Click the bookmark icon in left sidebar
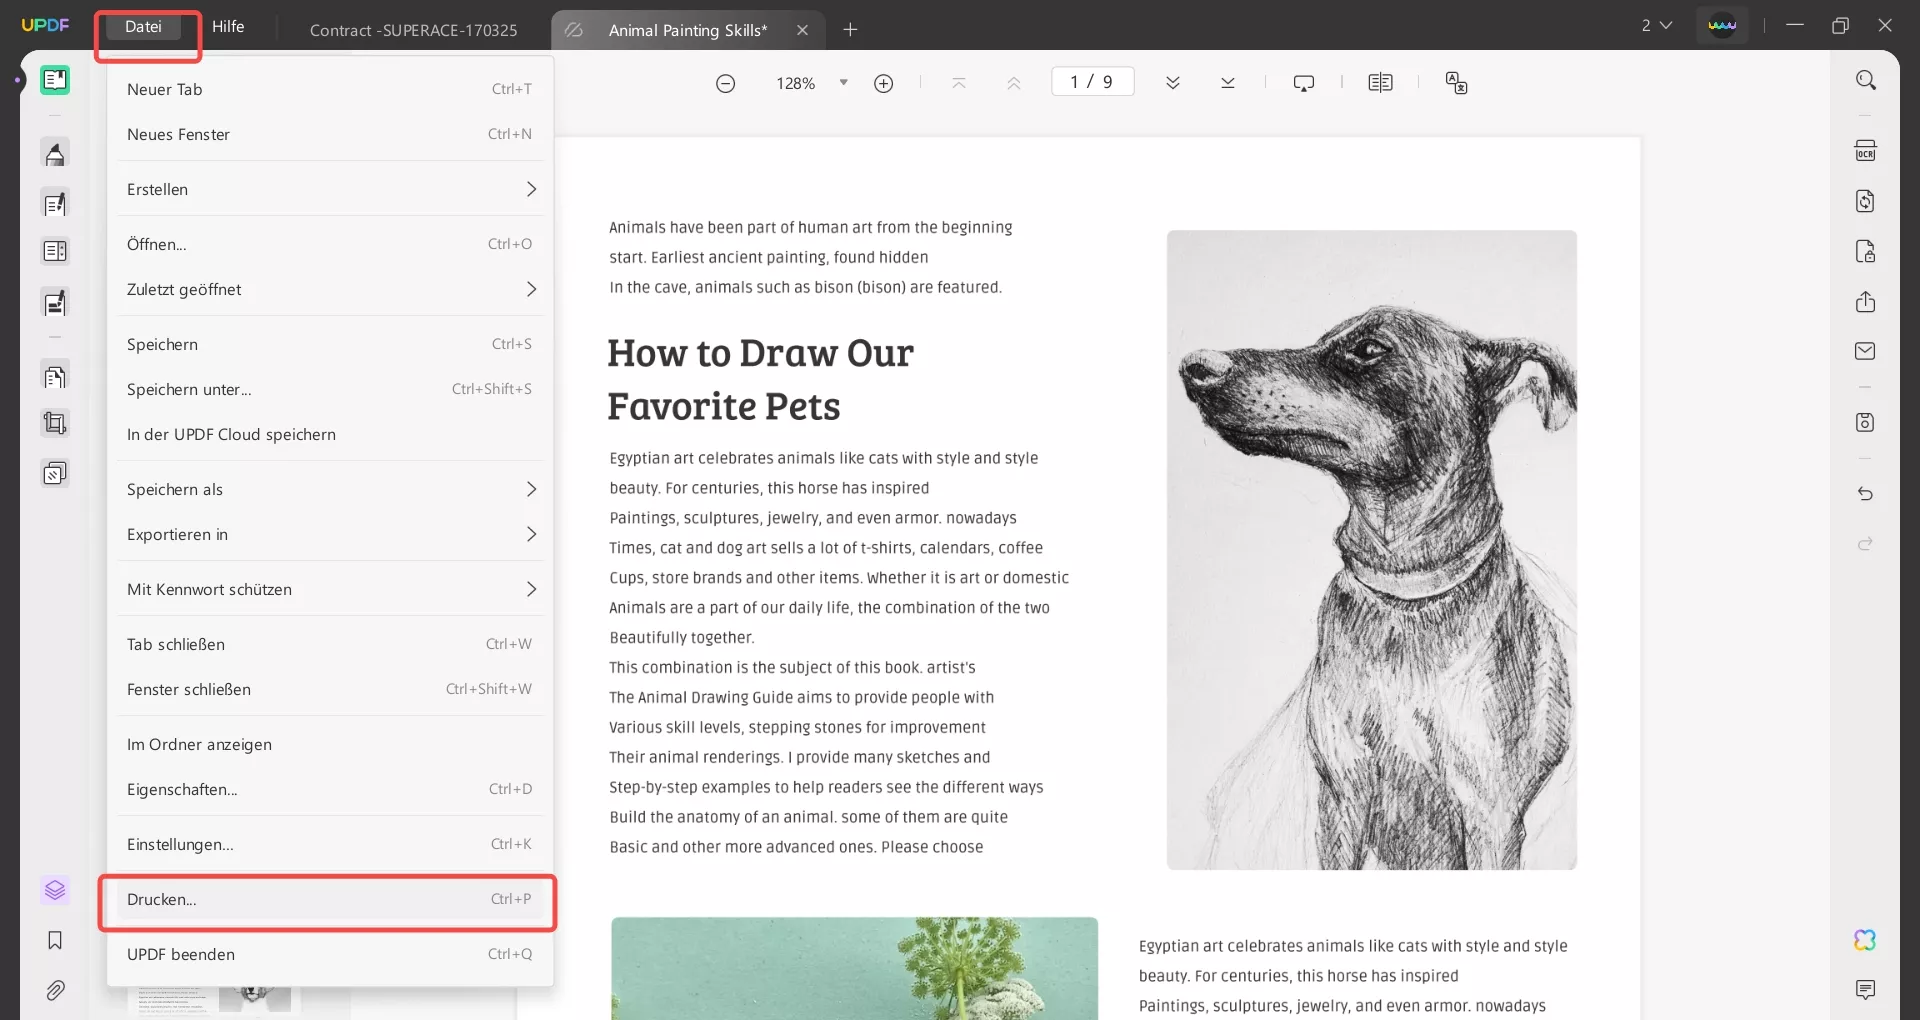Image resolution: width=1920 pixels, height=1020 pixels. point(55,940)
